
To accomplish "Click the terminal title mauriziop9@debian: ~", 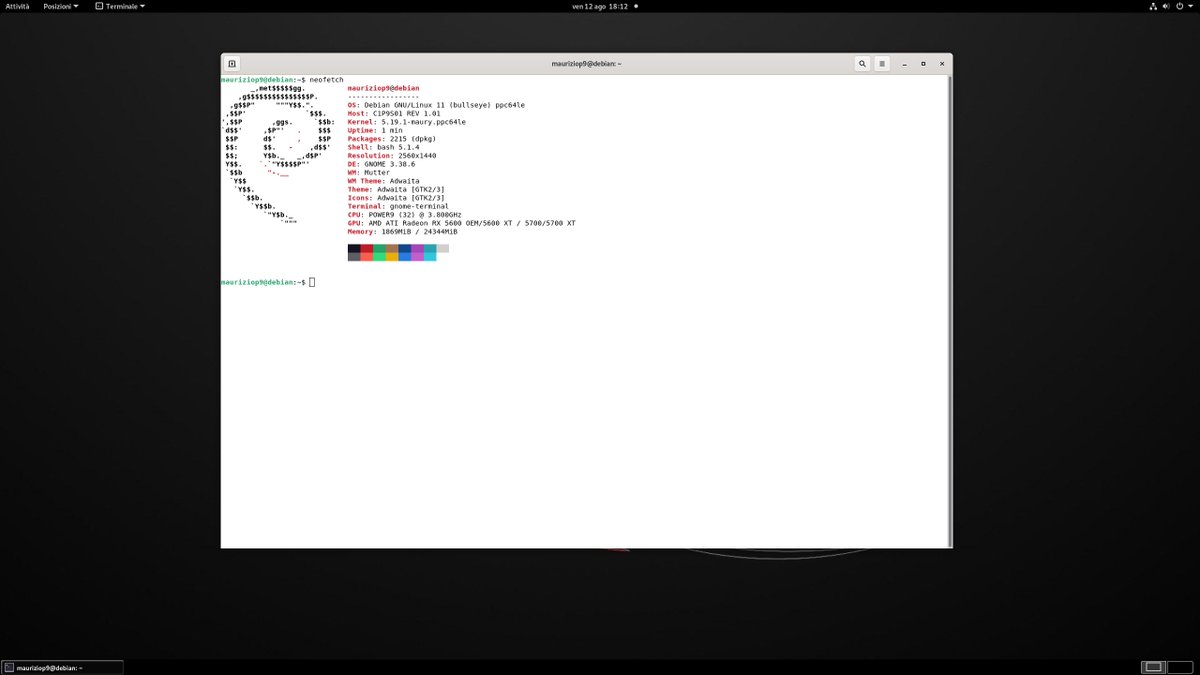I will (586, 63).
